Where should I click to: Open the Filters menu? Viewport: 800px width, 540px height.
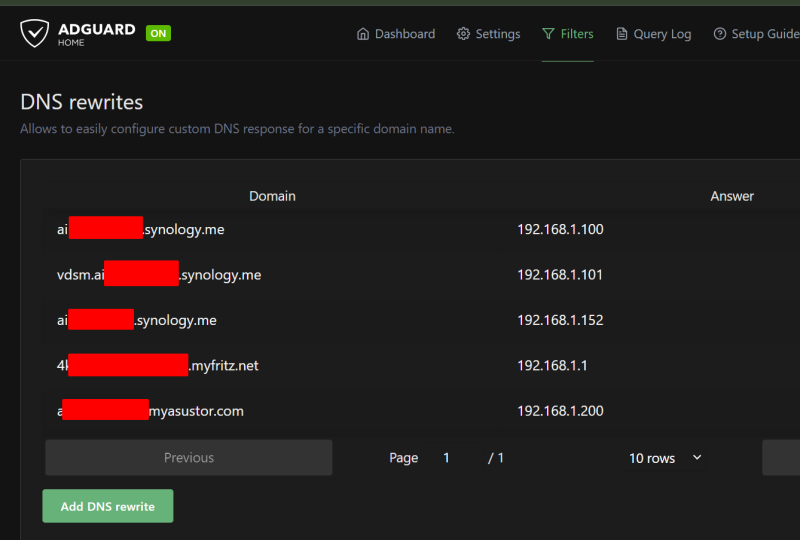coord(567,34)
